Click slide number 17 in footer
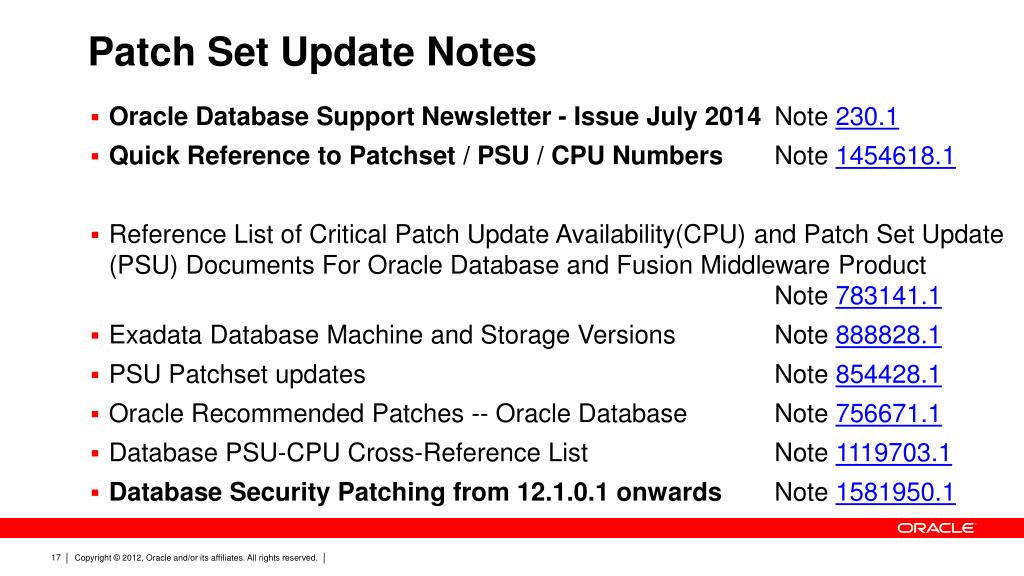 coord(56,558)
